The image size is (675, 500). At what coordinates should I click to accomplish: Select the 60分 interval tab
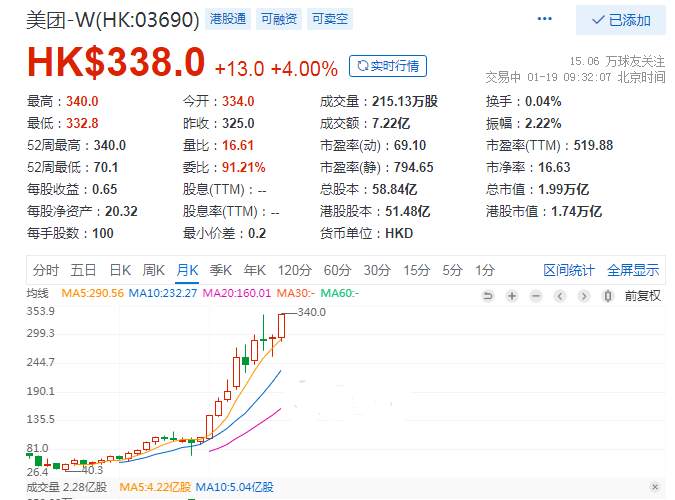pyautogui.click(x=338, y=270)
